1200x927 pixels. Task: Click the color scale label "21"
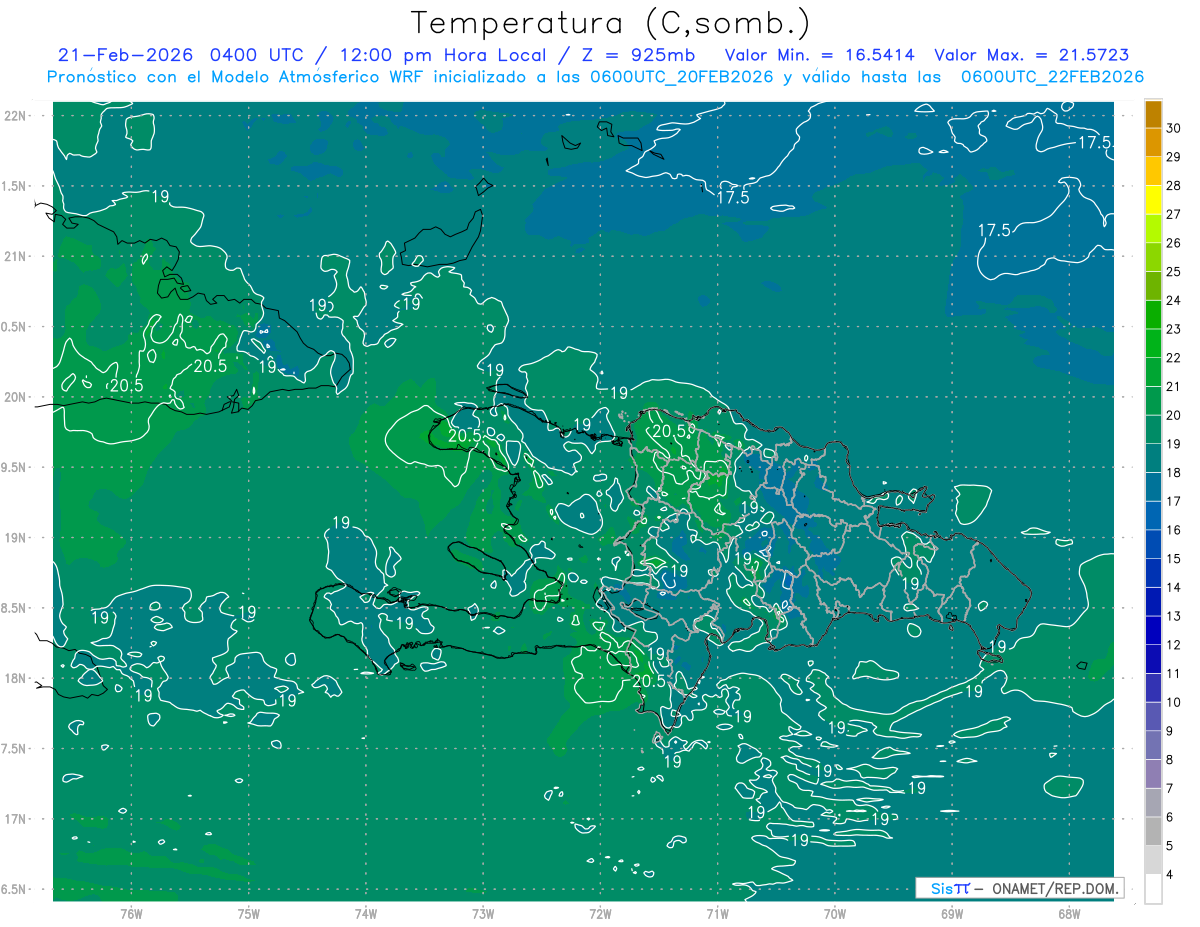[1174, 386]
